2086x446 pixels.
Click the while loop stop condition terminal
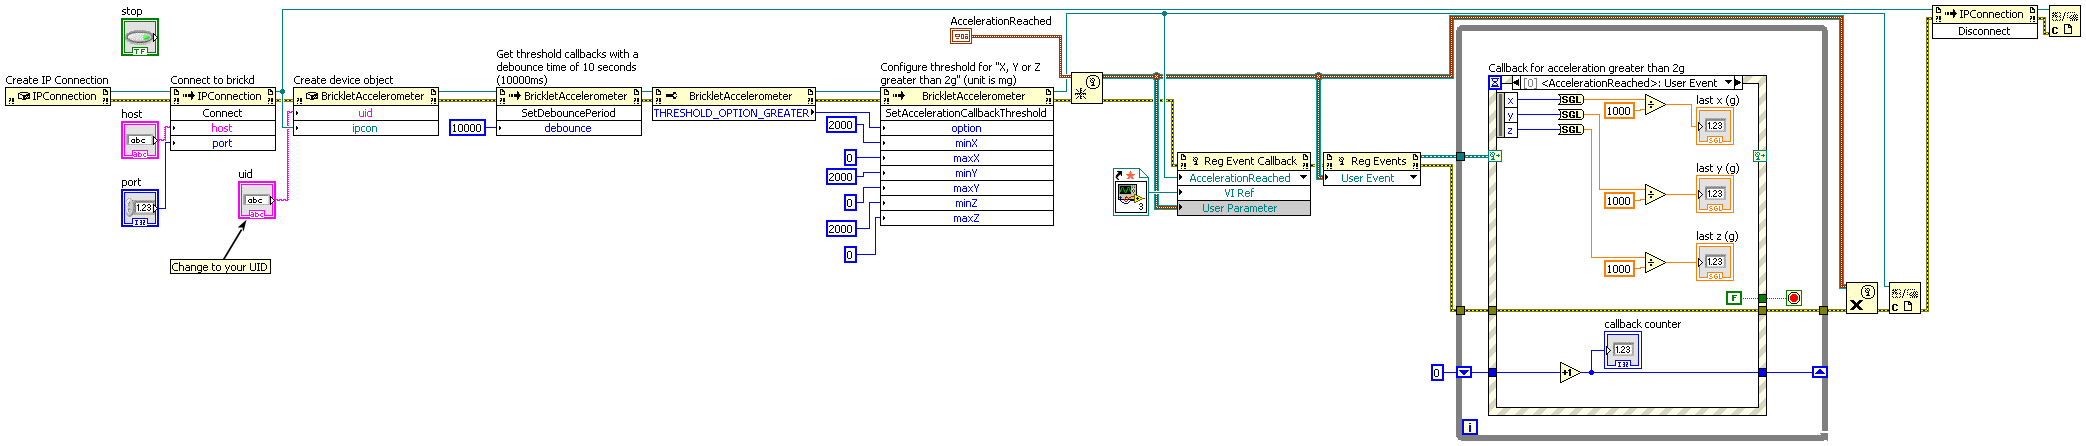[x=1793, y=298]
